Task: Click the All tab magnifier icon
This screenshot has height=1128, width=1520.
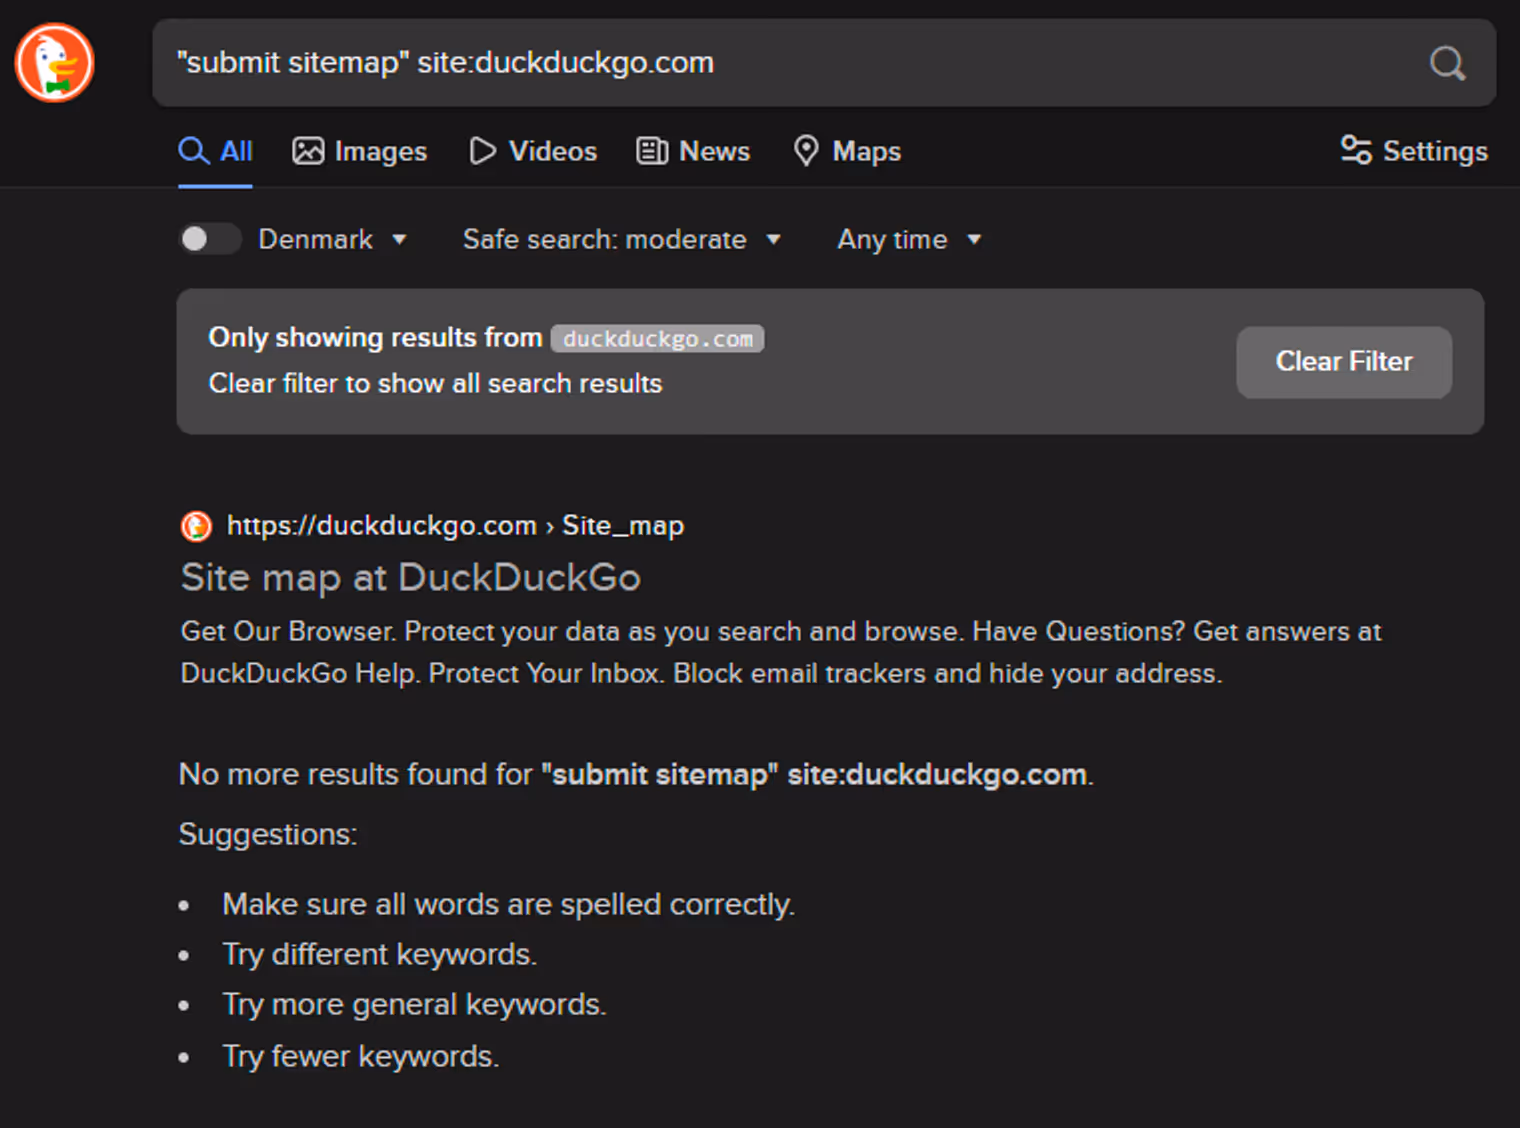Action: pos(194,151)
